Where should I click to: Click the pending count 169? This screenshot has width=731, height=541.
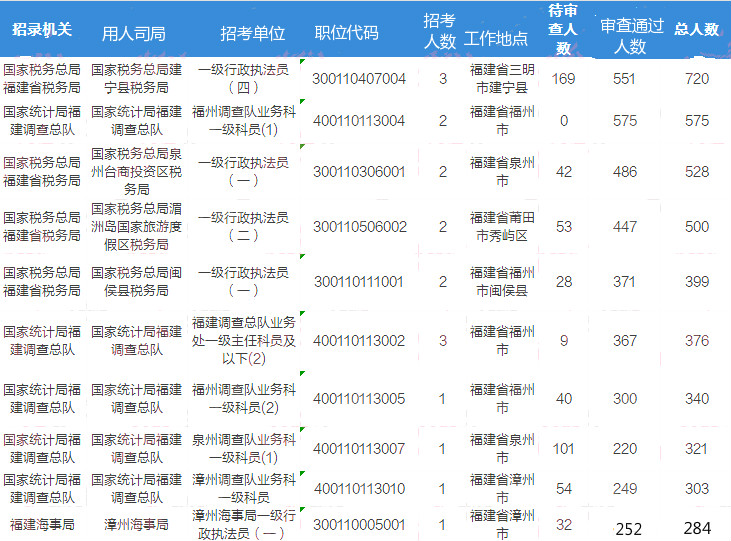564,79
